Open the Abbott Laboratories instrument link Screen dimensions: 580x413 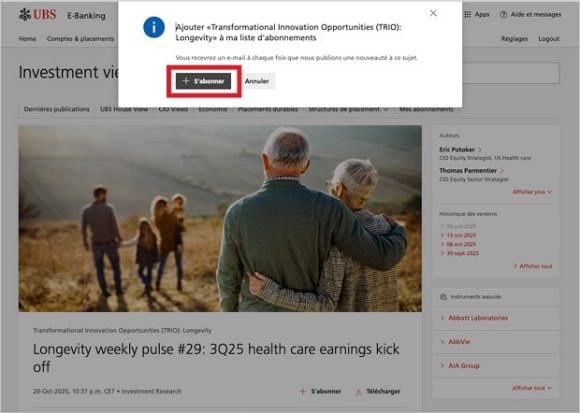tap(478, 318)
